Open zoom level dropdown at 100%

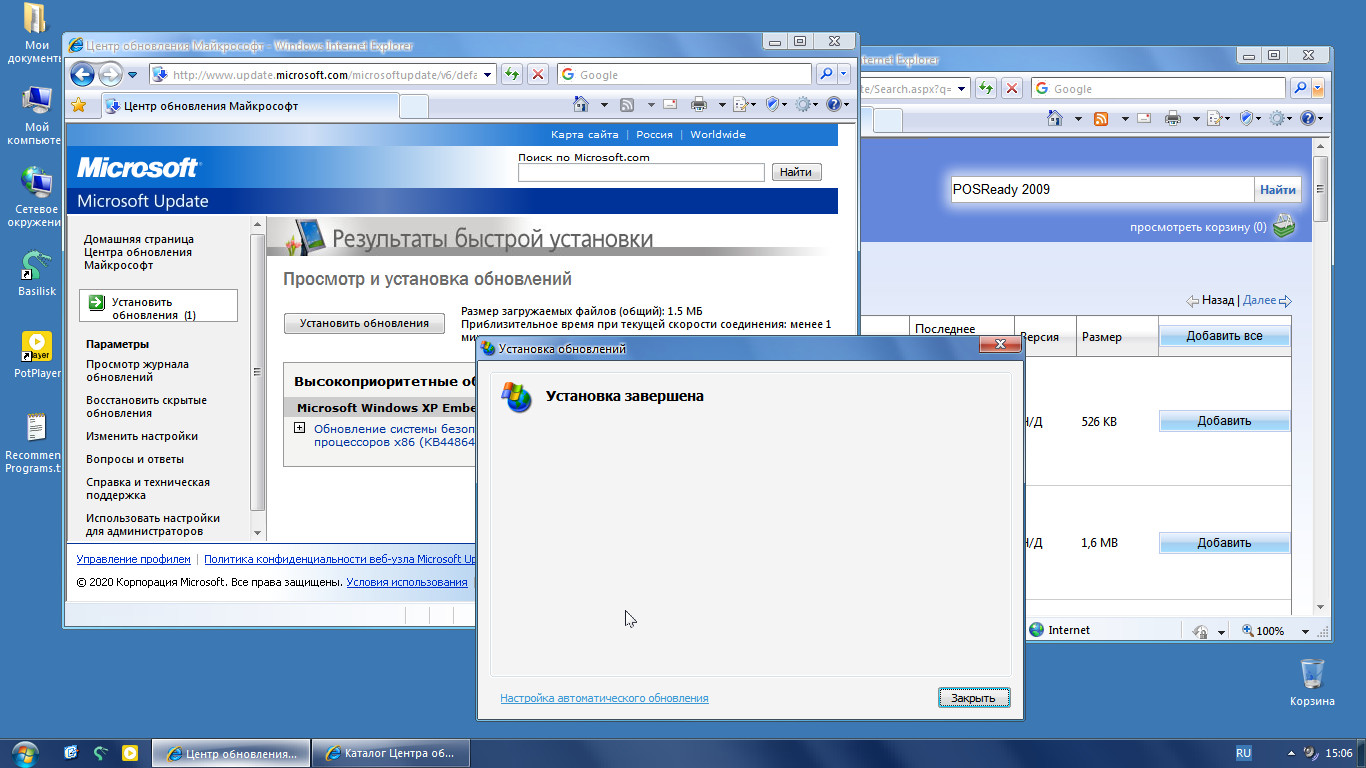[x=1305, y=631]
